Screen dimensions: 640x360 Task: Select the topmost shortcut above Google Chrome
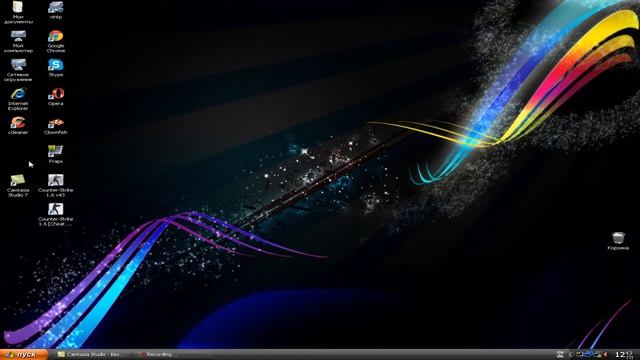point(56,10)
